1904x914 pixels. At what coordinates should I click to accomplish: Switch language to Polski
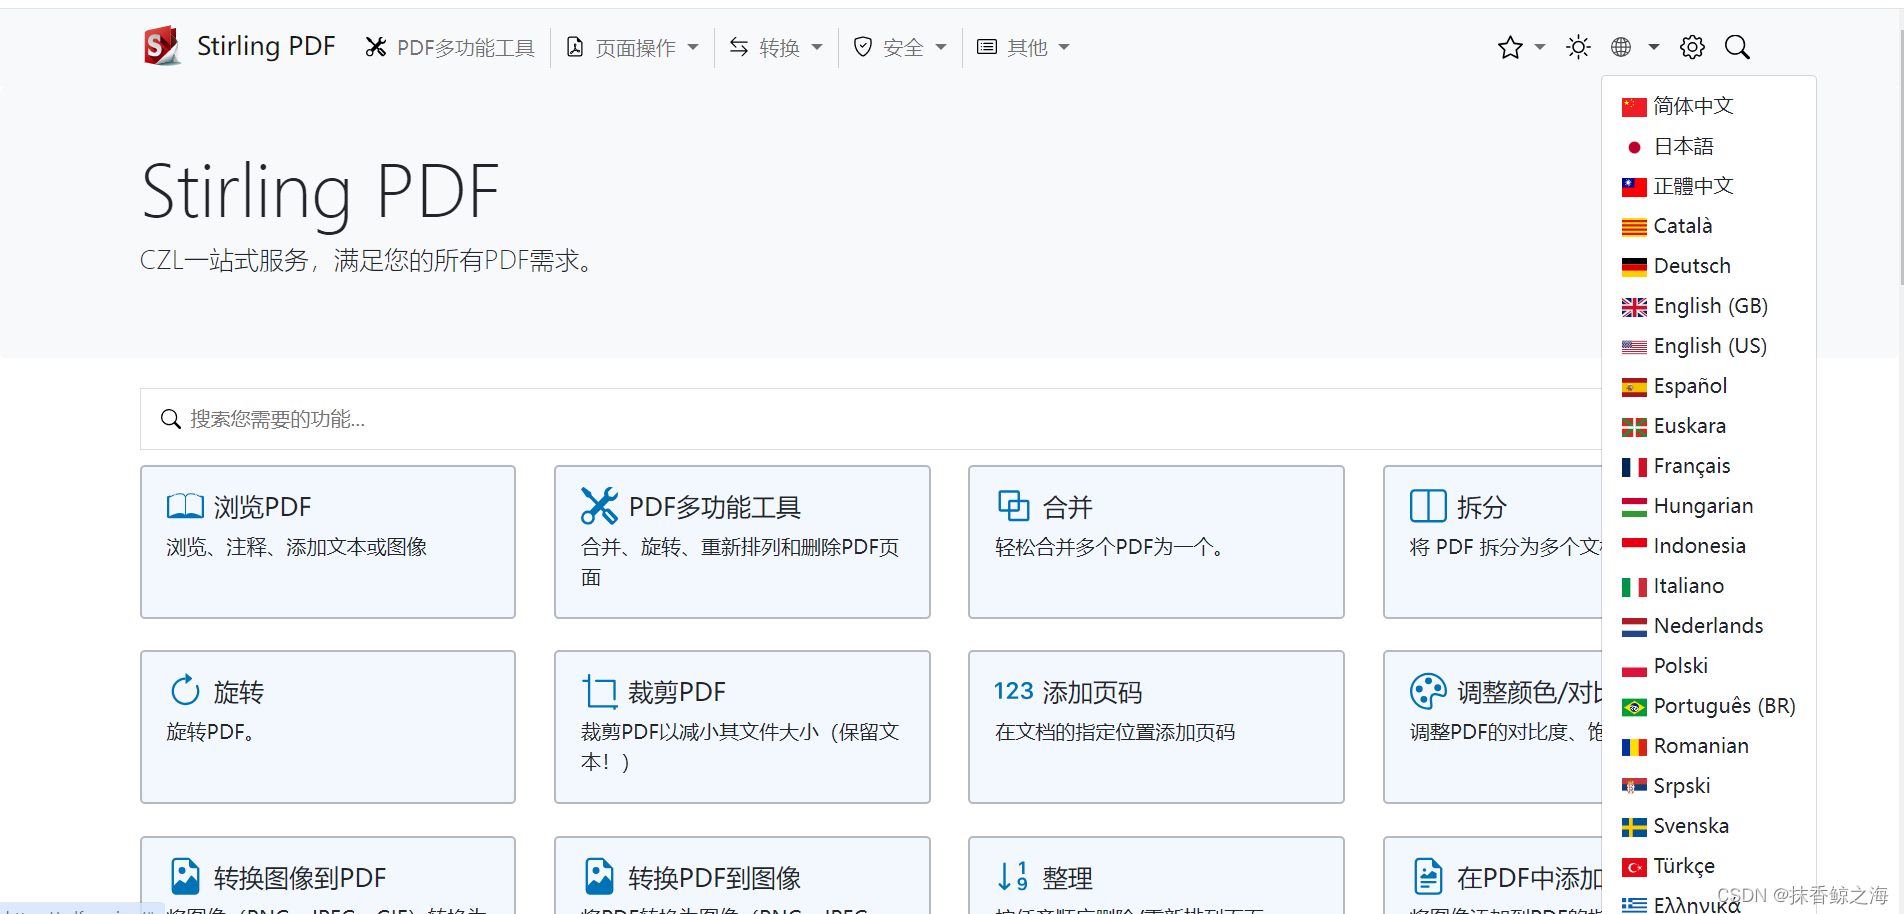click(1708, 666)
